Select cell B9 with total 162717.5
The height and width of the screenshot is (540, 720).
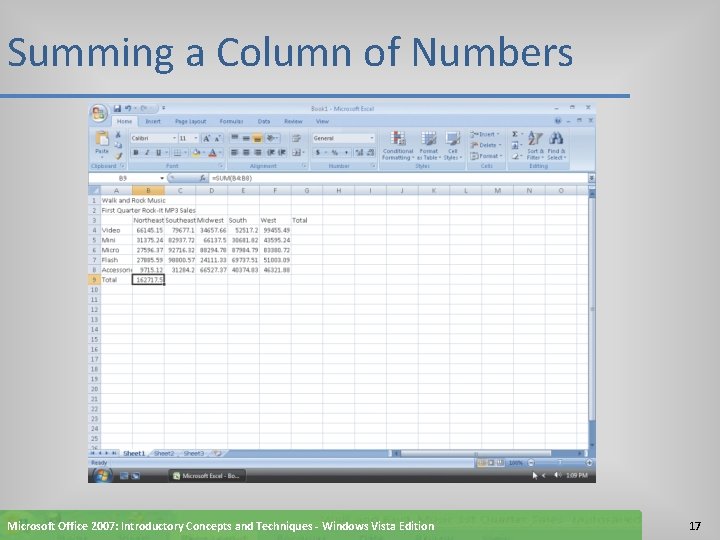[148, 280]
